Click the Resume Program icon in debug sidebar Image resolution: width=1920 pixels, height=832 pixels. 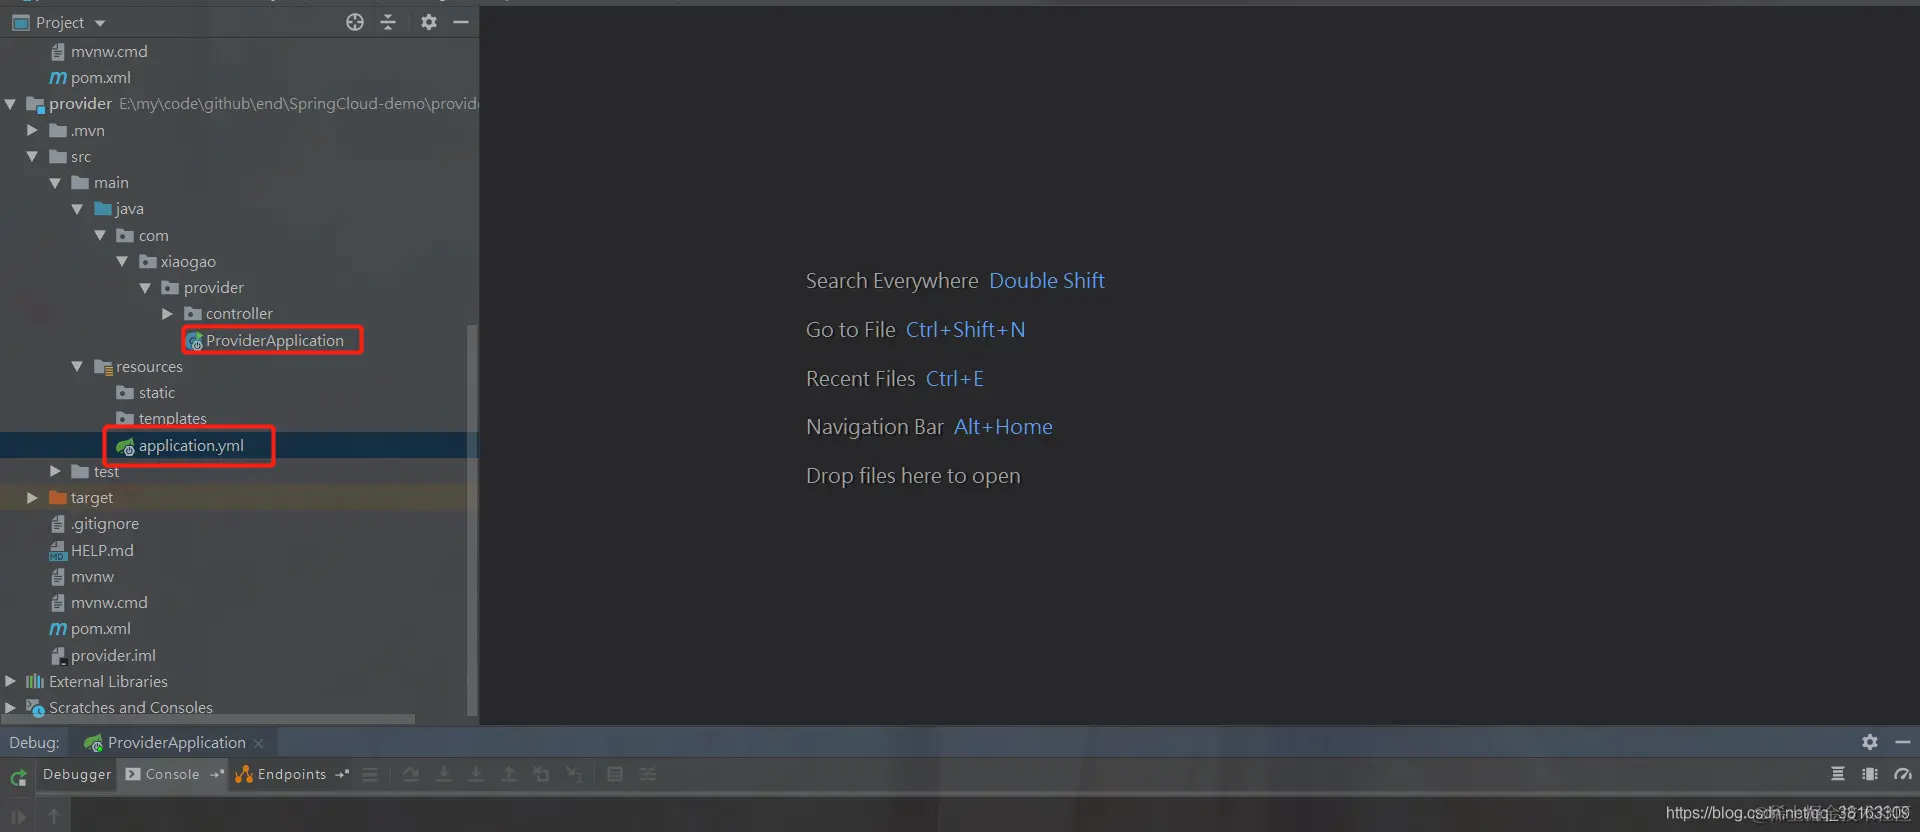coord(18,816)
